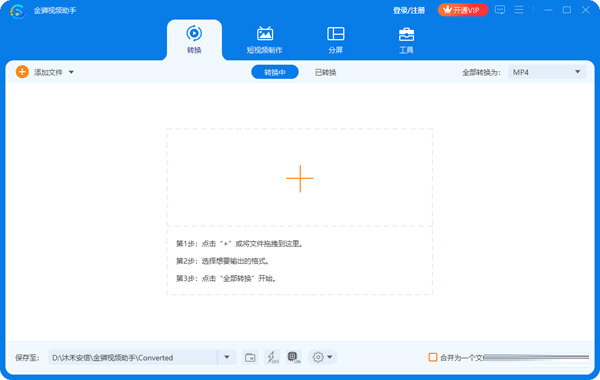
Task: Open the gear settings icon
Action: pyautogui.click(x=318, y=357)
